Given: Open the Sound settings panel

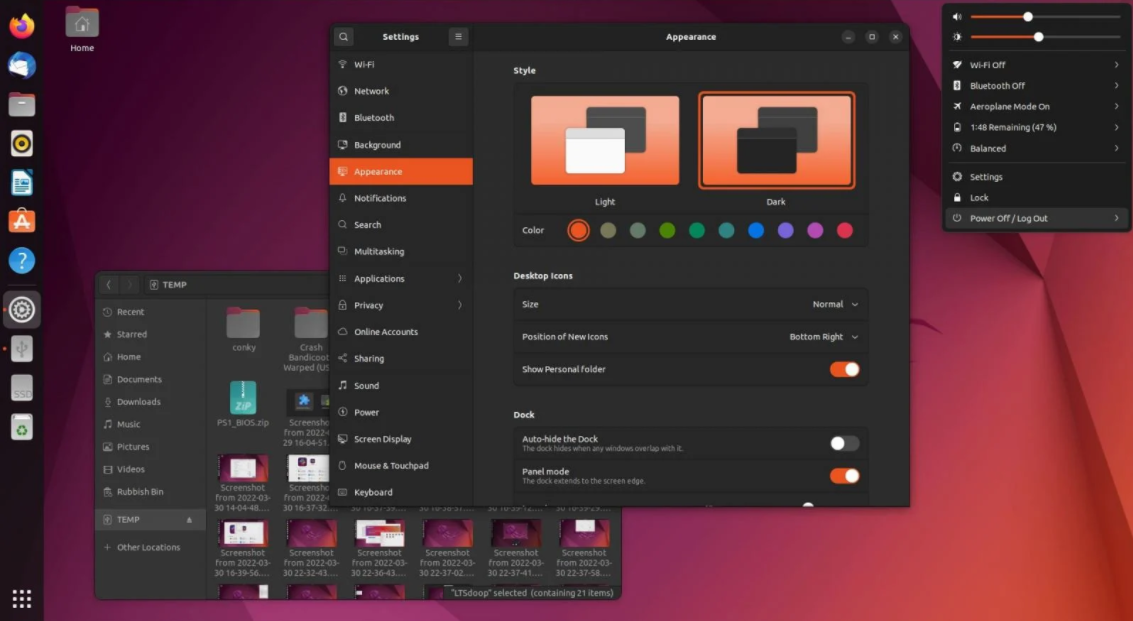Looking at the screenshot, I should (x=401, y=385).
